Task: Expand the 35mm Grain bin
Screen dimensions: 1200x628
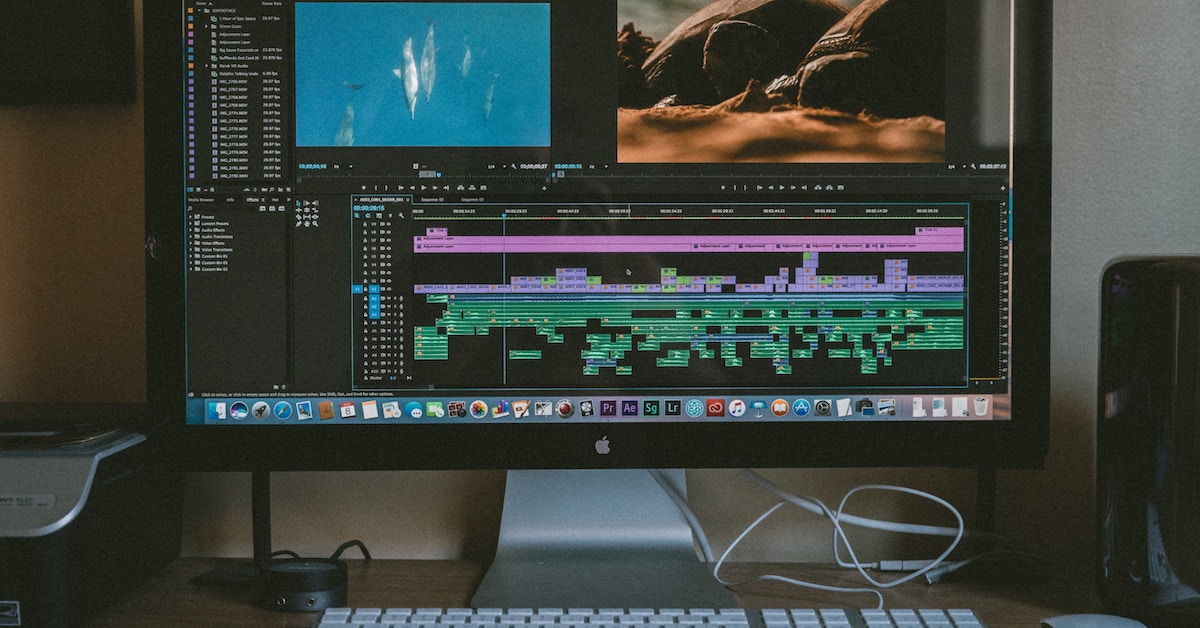Action: [206, 26]
